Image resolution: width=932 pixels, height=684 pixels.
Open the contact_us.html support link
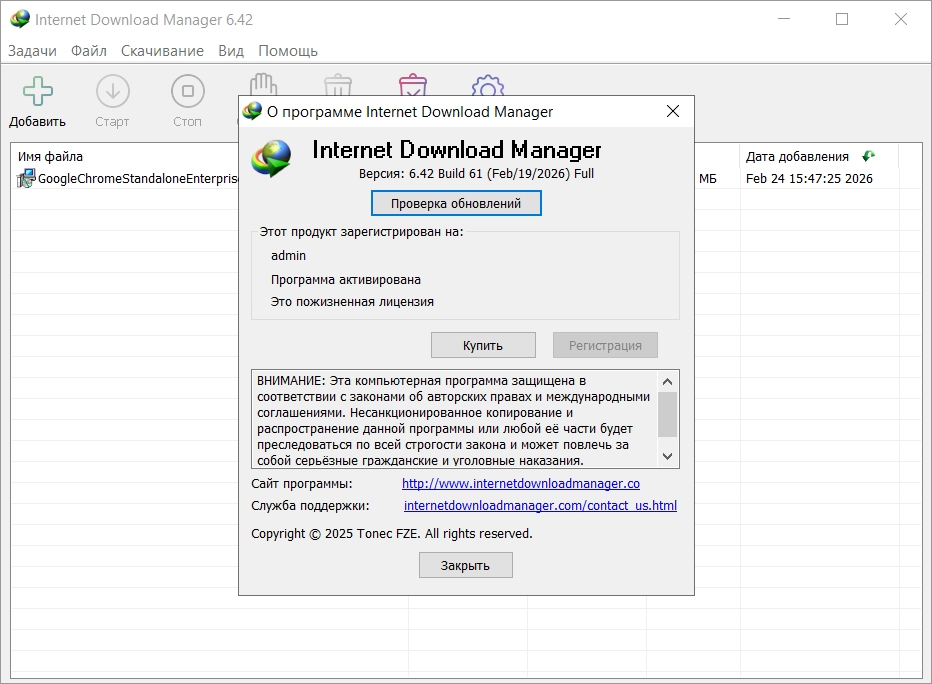540,506
